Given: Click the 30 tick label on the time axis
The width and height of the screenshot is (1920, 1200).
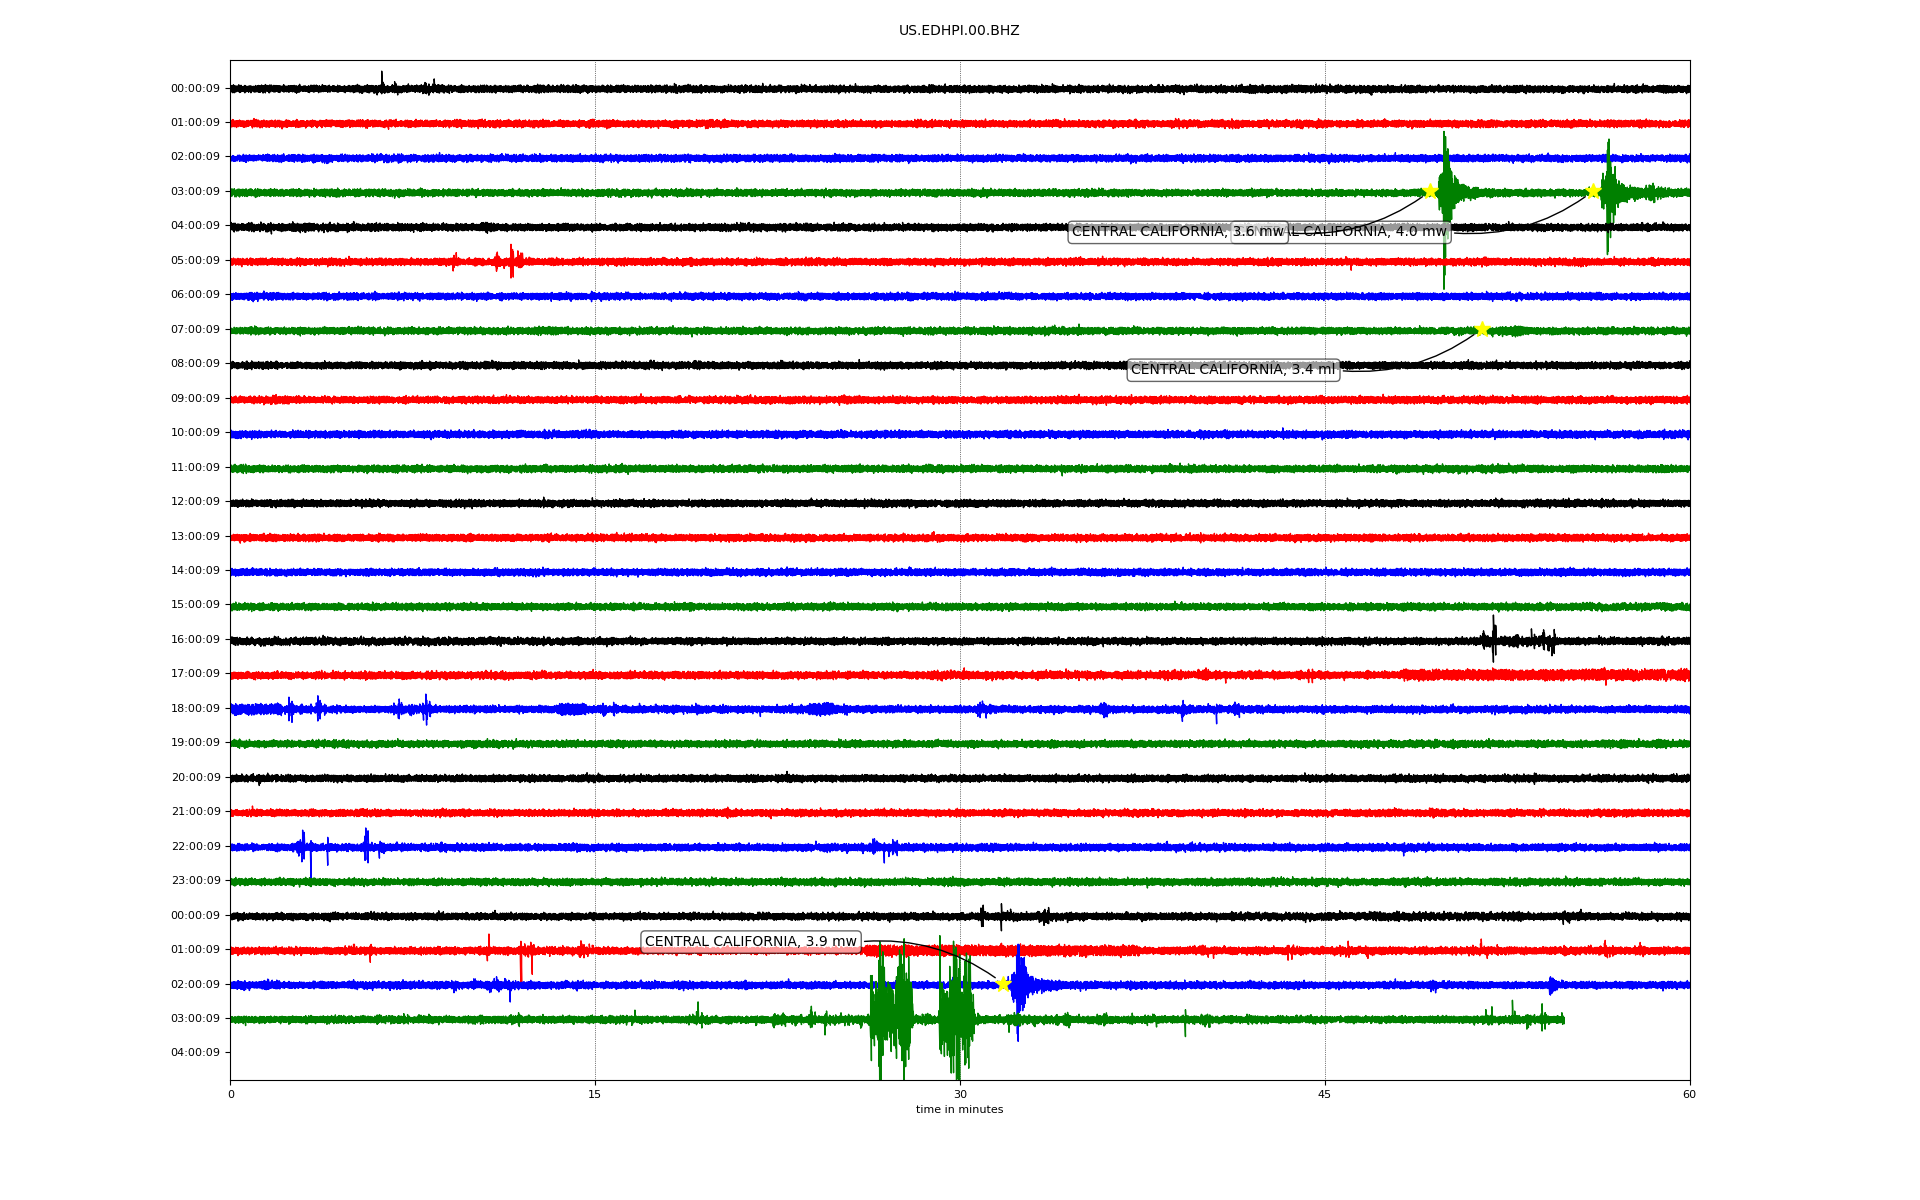Looking at the screenshot, I should [x=960, y=1094].
